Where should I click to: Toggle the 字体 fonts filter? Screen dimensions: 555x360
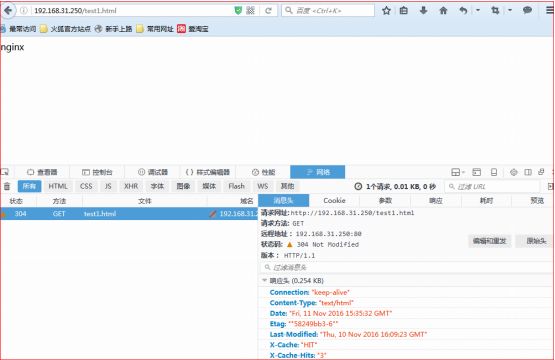point(157,186)
